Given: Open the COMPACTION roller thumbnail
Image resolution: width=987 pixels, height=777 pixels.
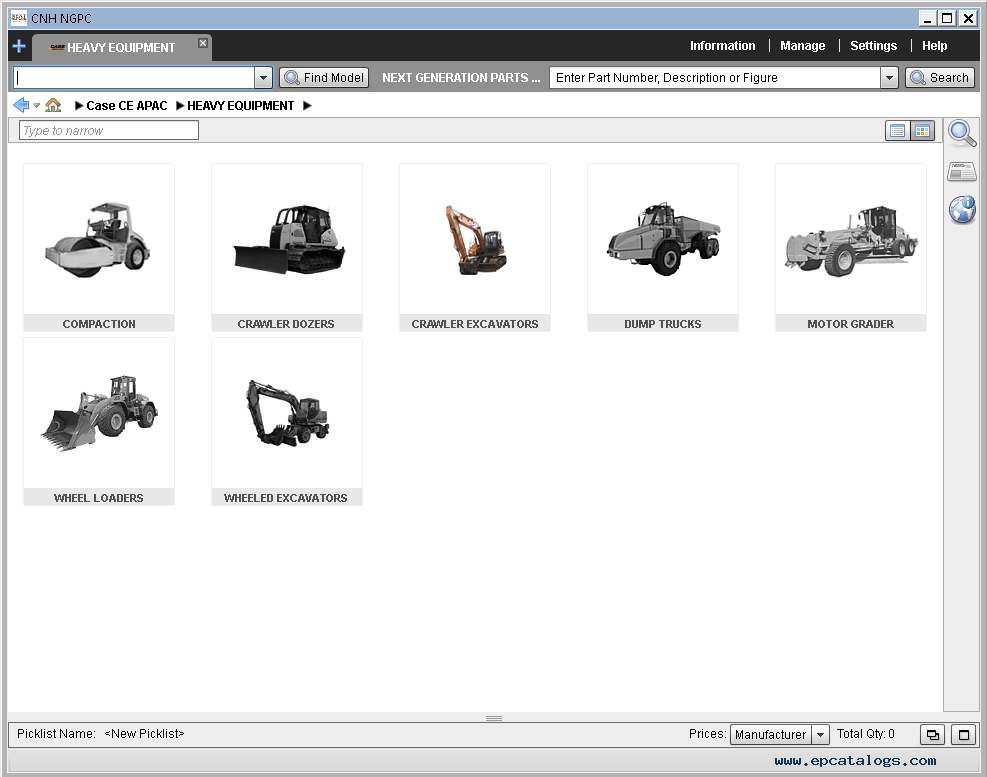Looking at the screenshot, I should tap(99, 239).
